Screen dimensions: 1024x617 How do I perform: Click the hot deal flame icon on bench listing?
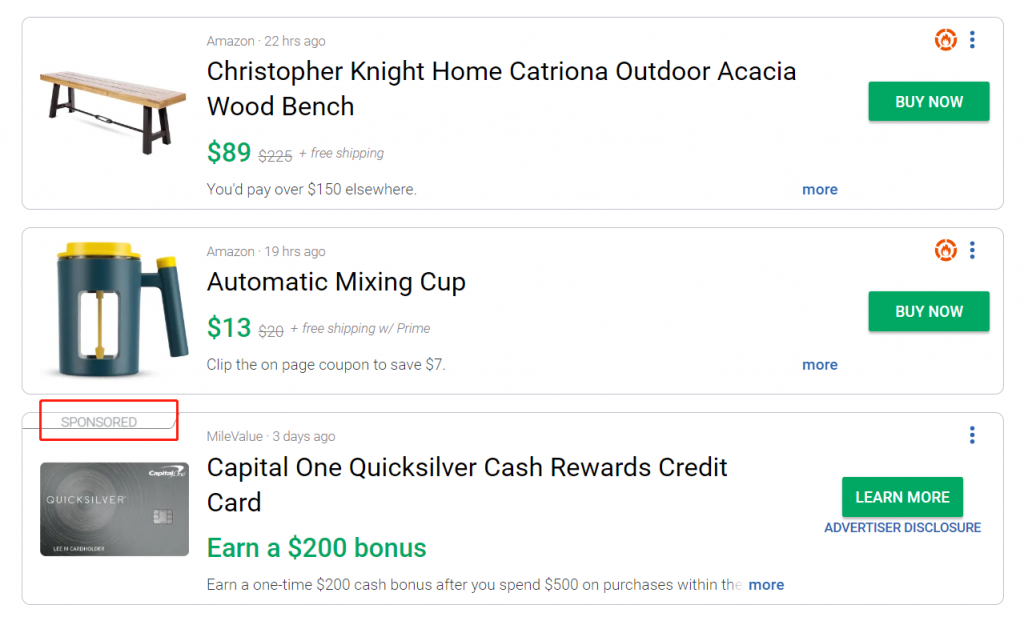pos(945,40)
